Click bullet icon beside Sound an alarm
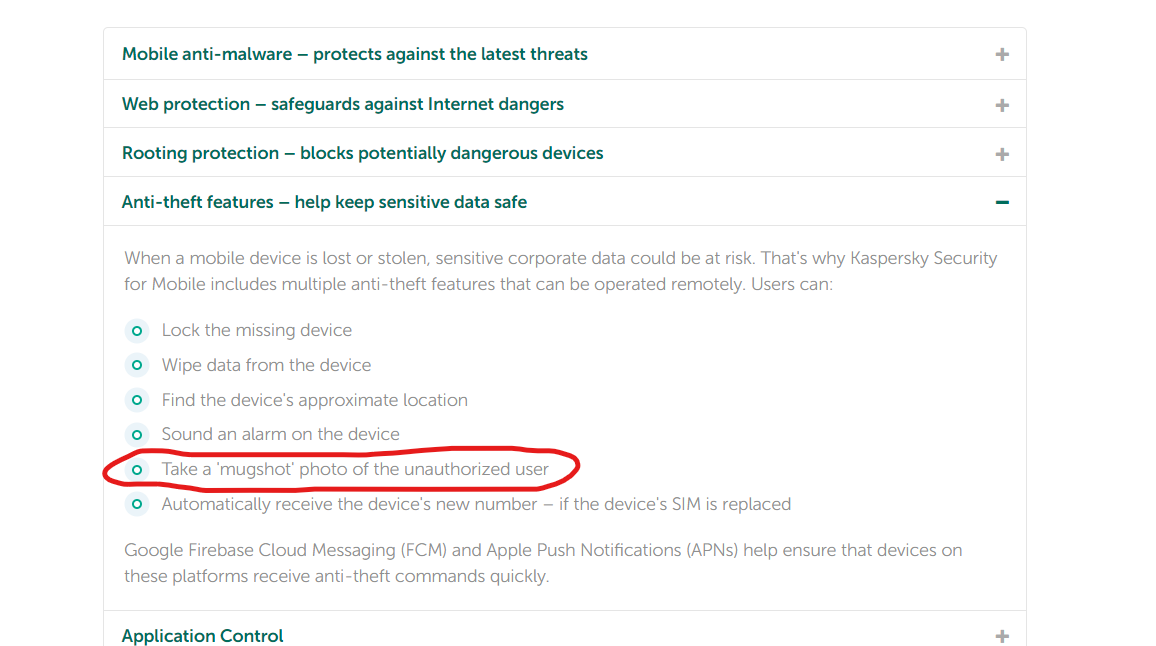This screenshot has height=646, width=1156. click(137, 435)
